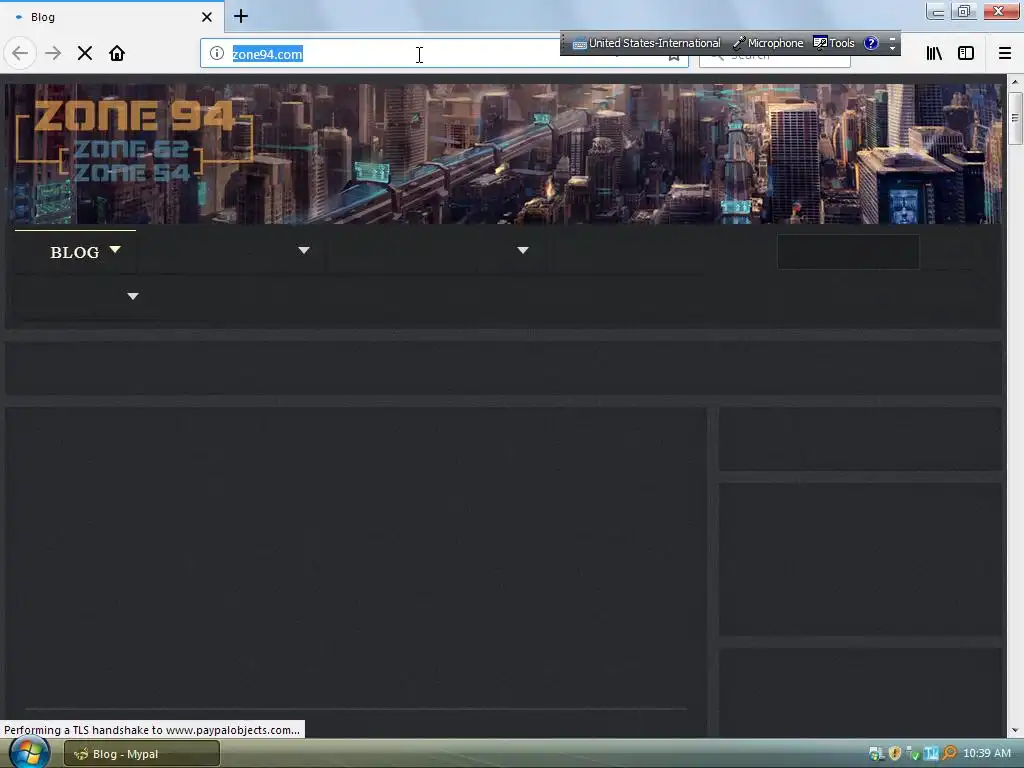Expand the second-row navigation dropdown arrow

[x=133, y=296]
